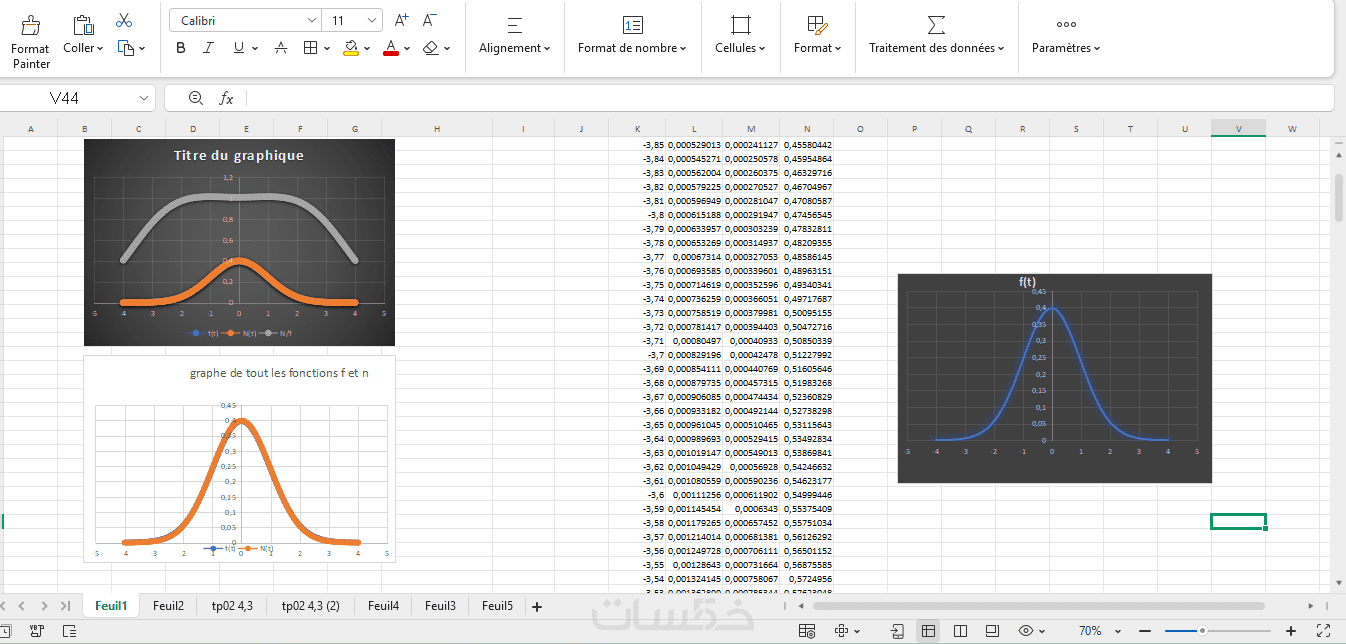Expand borders options arrow
Viewport: 1346px width, 644px height.
[327, 48]
